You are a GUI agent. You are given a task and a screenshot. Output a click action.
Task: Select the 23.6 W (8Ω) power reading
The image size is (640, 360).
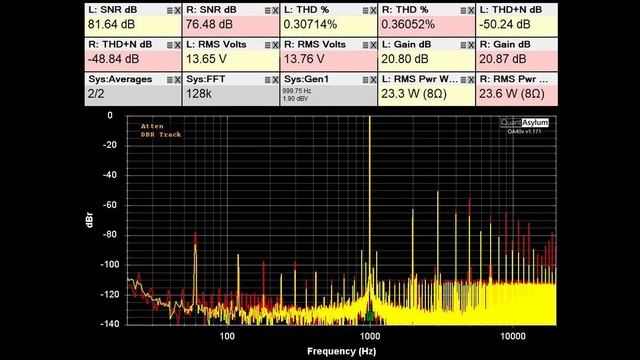512,94
